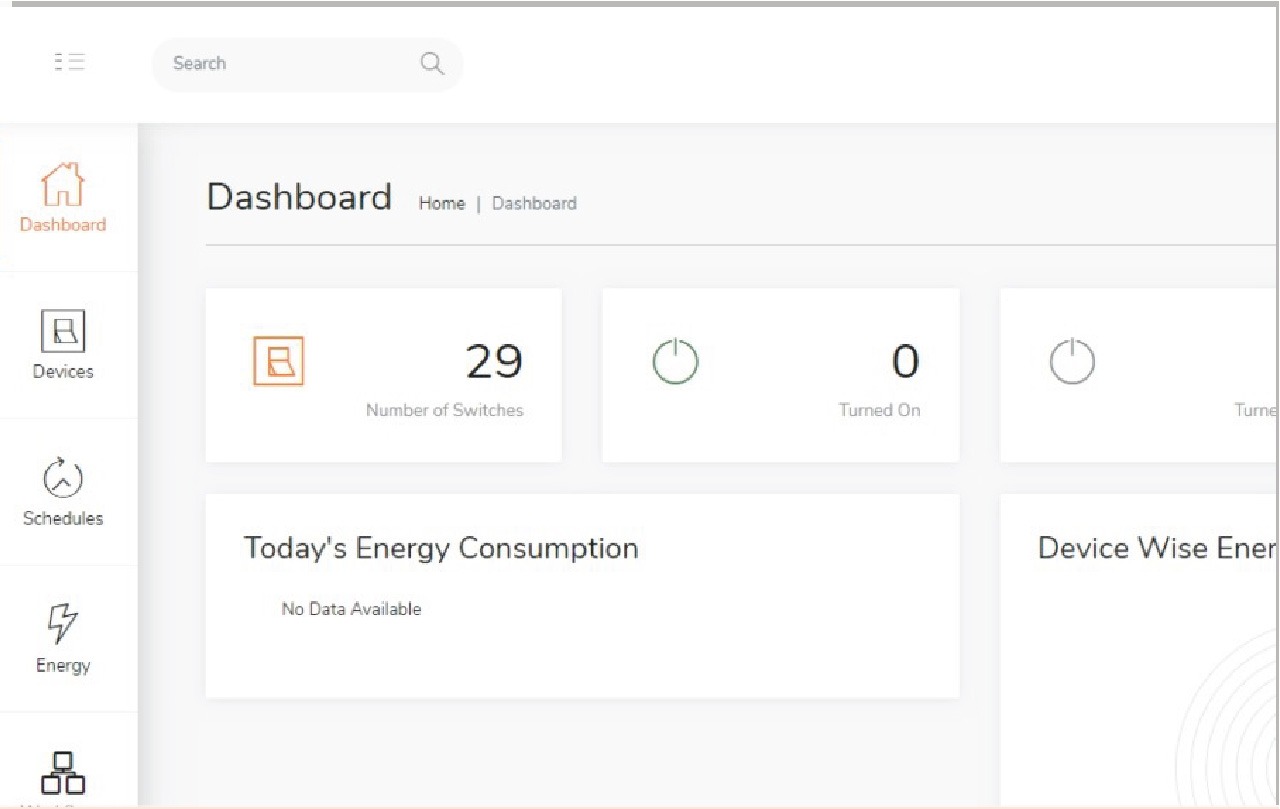Image resolution: width=1280 pixels, height=809 pixels.
Task: Click the 29 switches count
Action: pyautogui.click(x=494, y=361)
